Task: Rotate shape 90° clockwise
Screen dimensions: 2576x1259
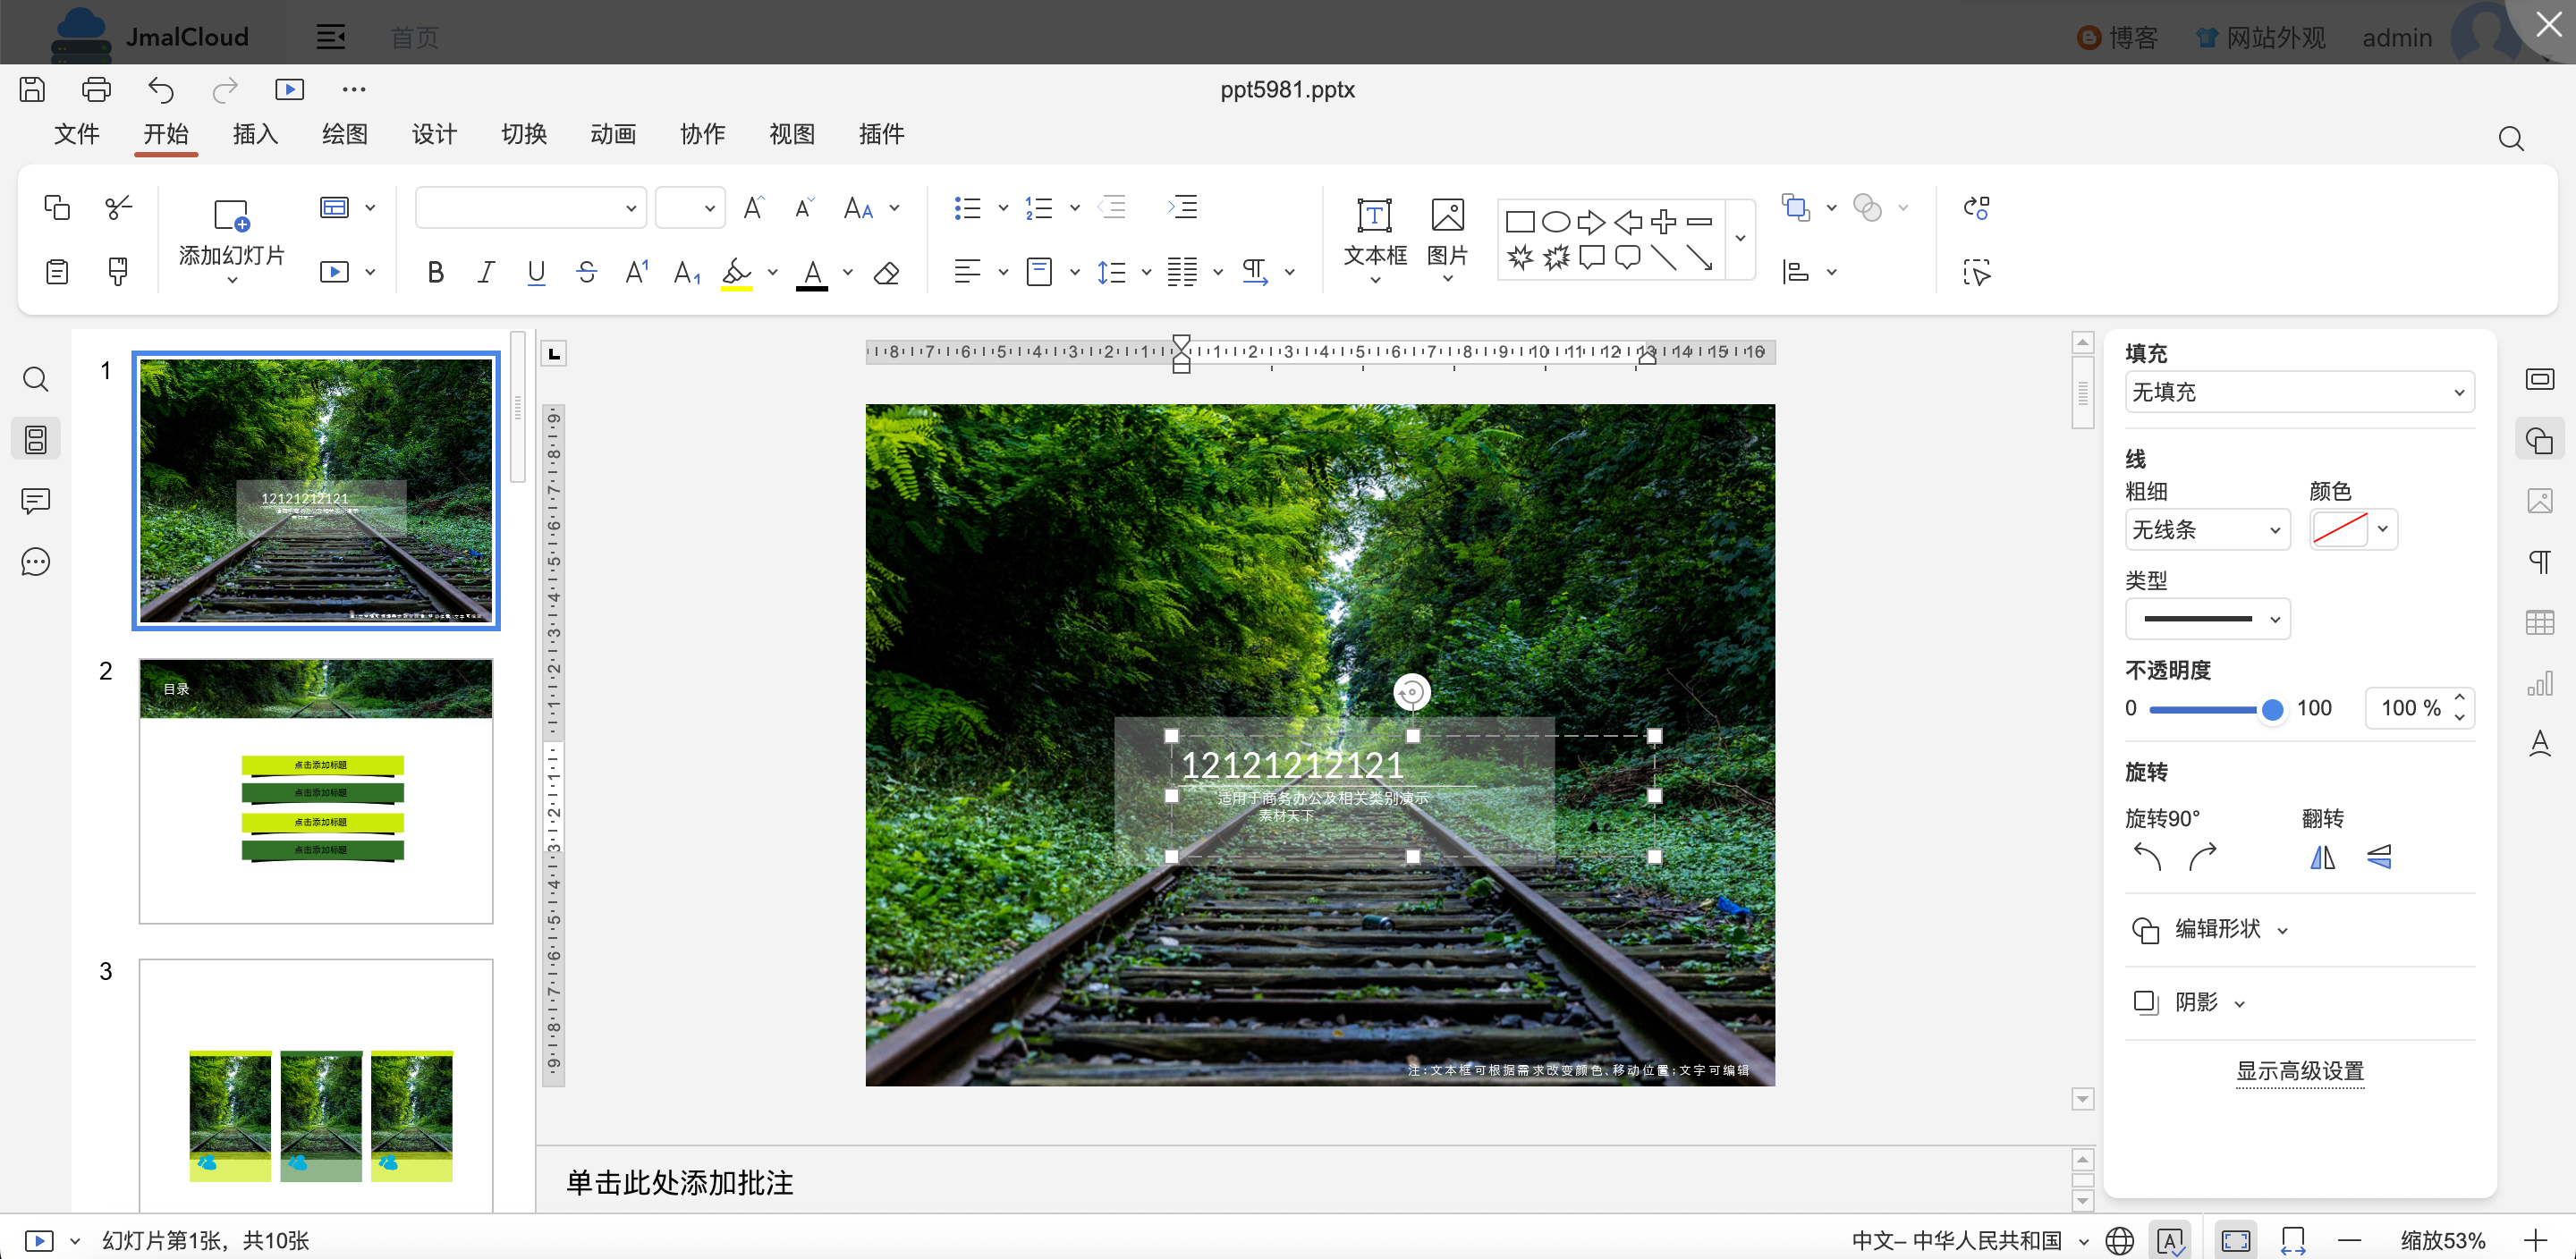Action: pos(2202,857)
